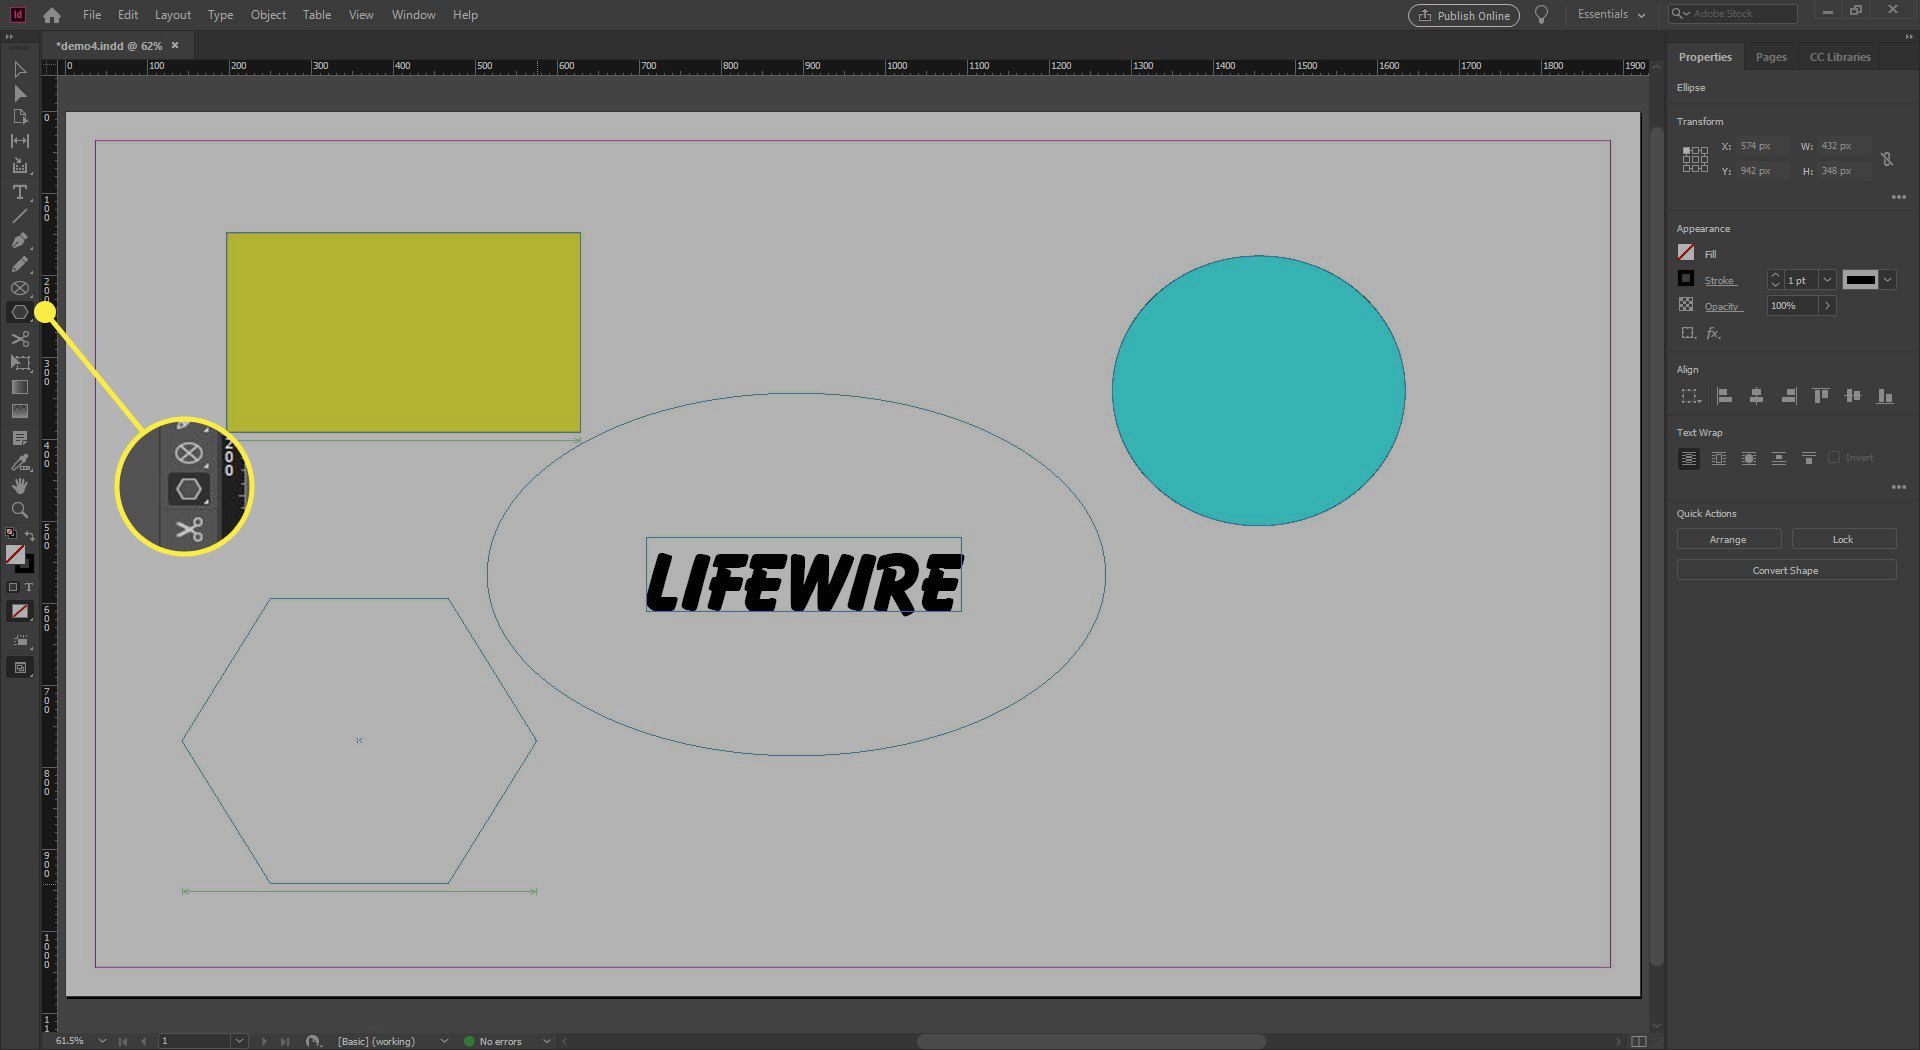Click the InDesign Home icon

pyautogui.click(x=52, y=15)
